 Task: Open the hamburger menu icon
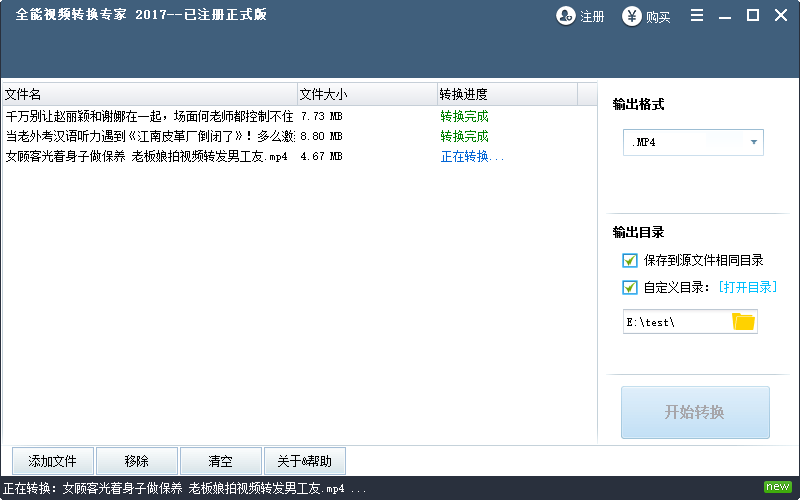697,15
